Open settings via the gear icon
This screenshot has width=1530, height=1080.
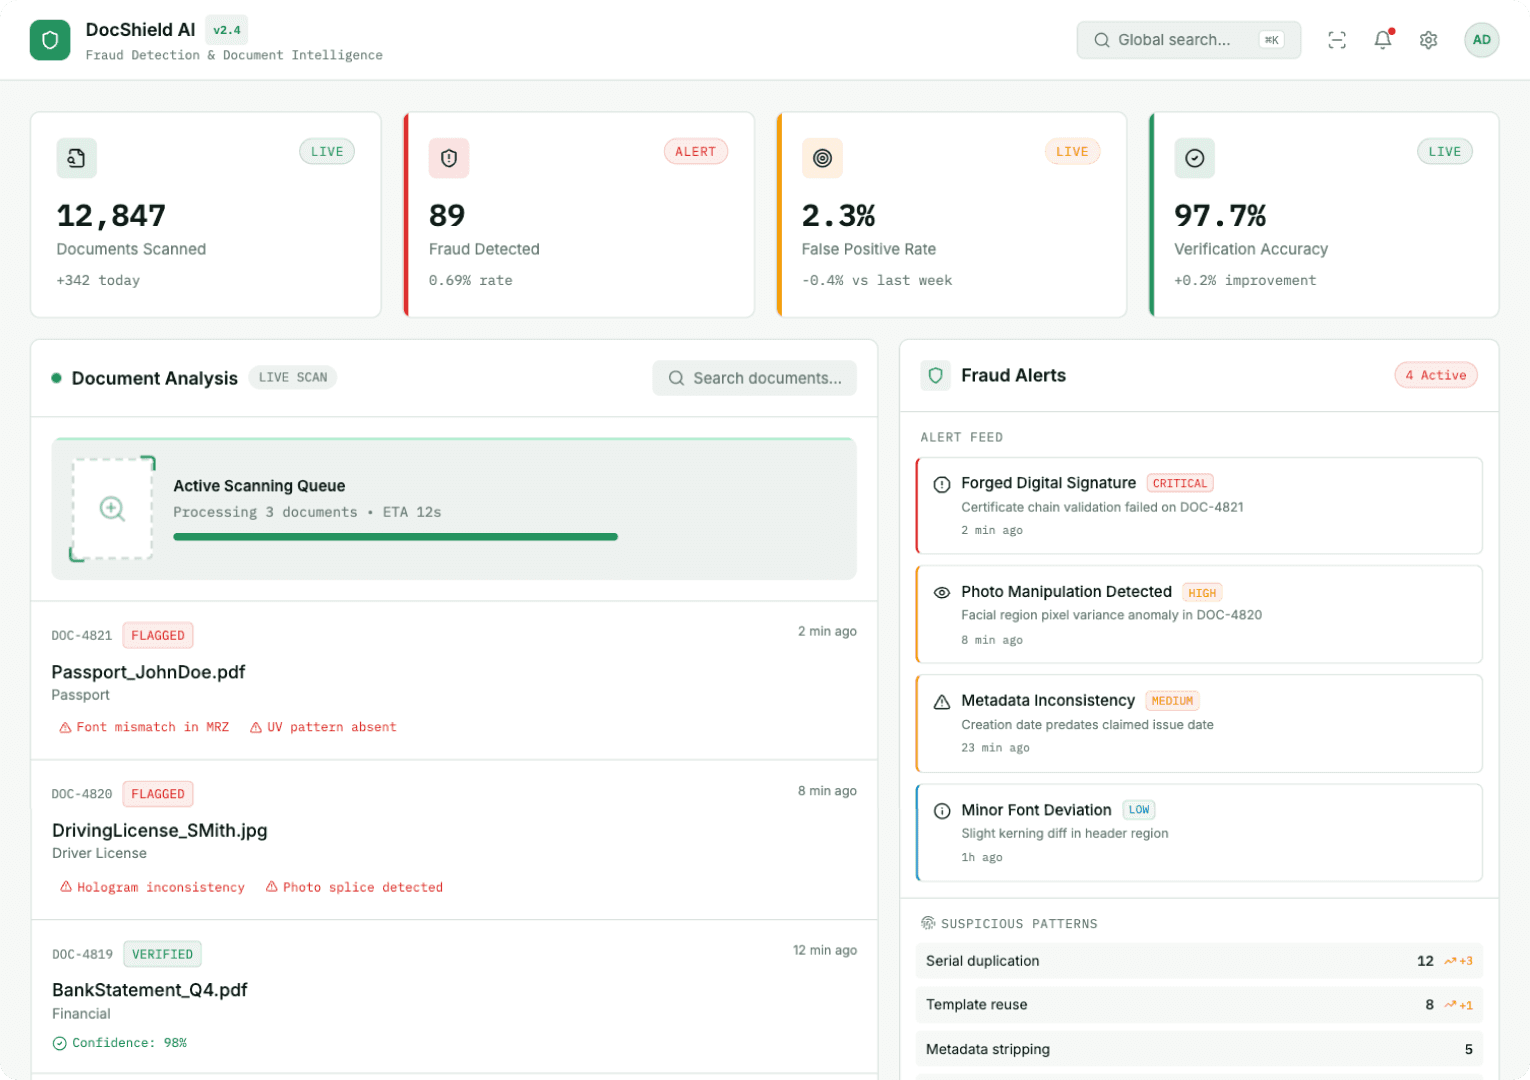(x=1428, y=40)
